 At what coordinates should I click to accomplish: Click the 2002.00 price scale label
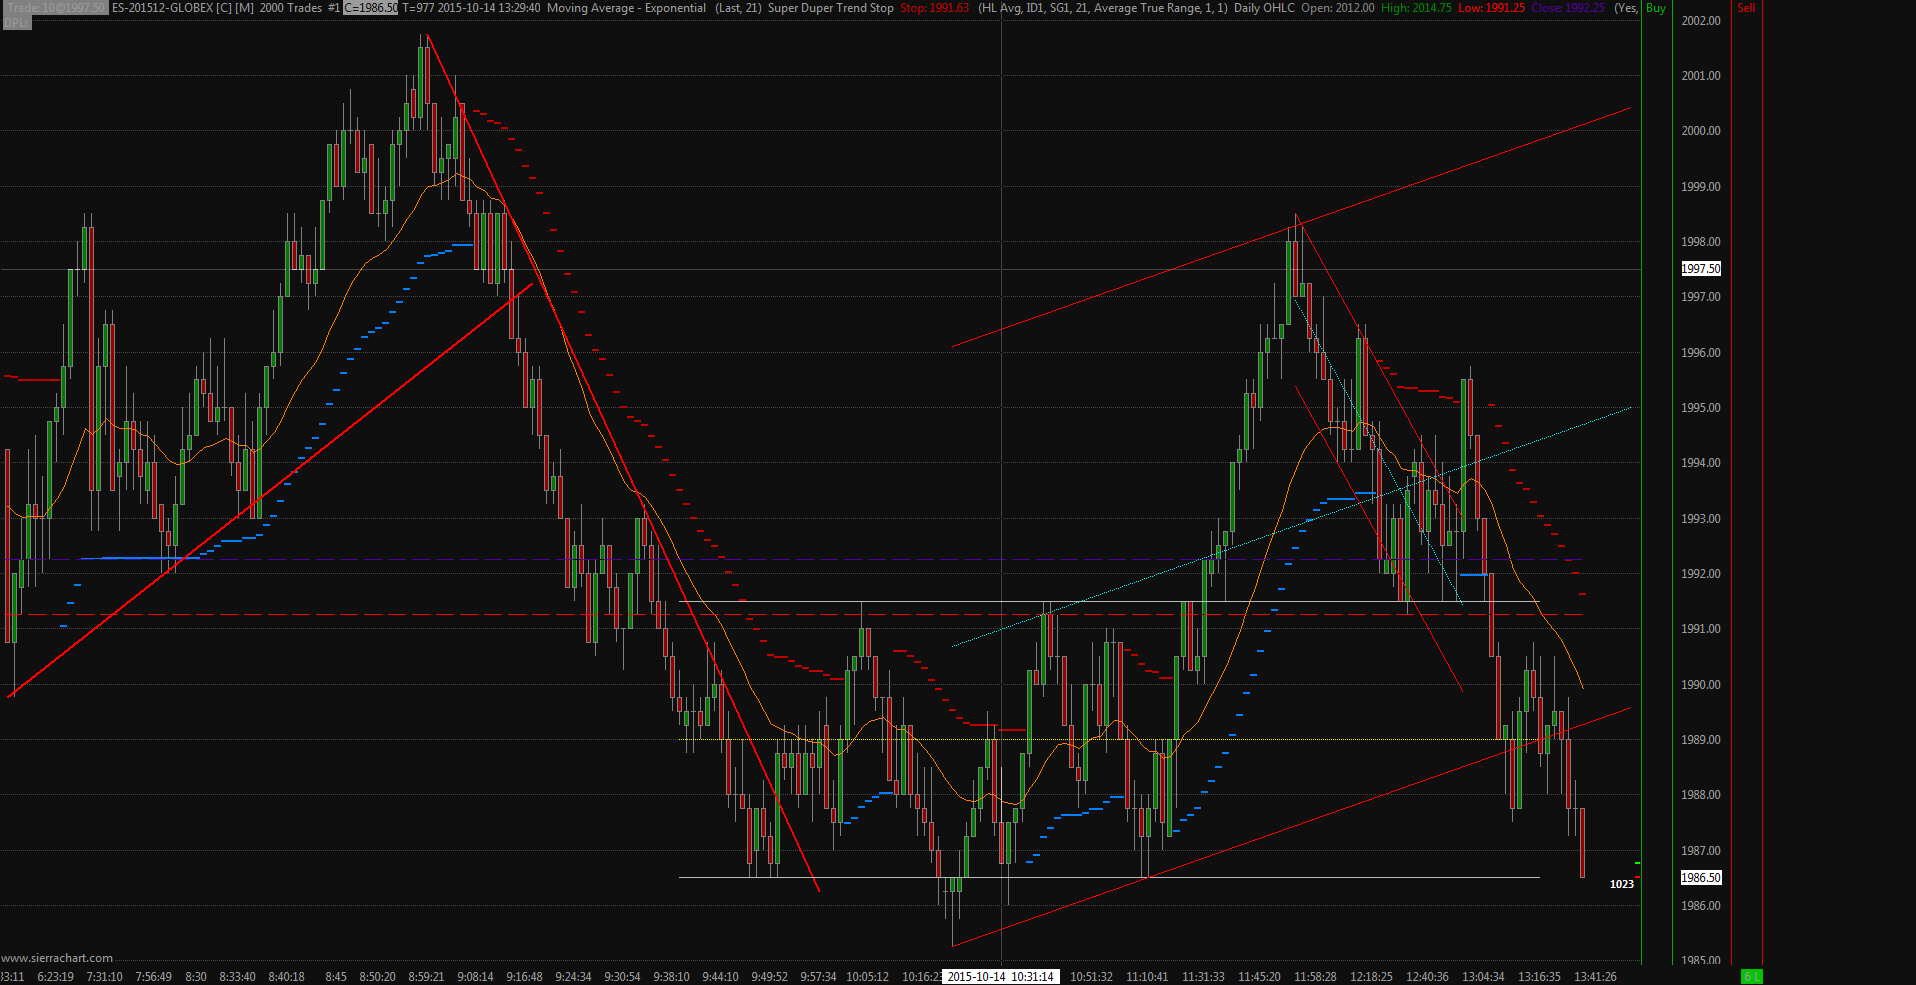pos(1701,21)
